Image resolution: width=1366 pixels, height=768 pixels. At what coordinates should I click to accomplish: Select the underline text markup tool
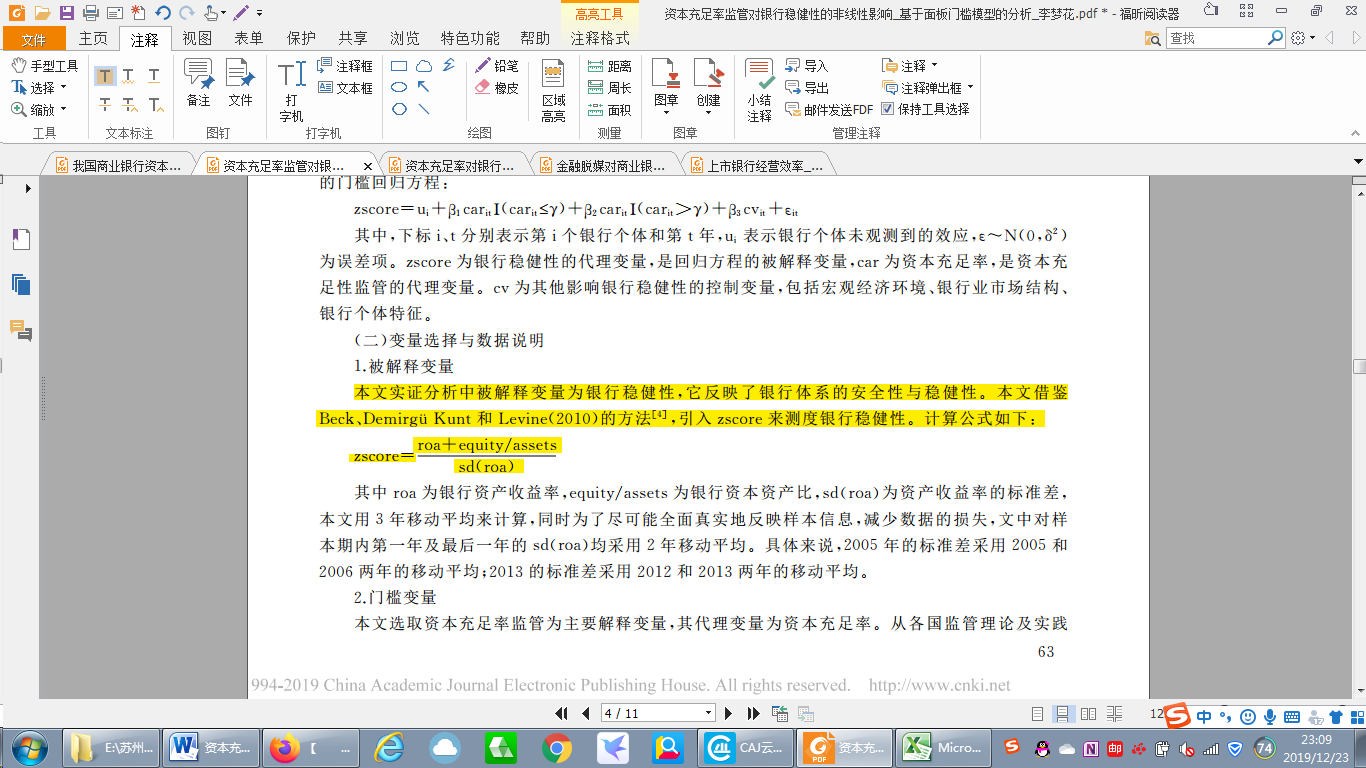[154, 76]
